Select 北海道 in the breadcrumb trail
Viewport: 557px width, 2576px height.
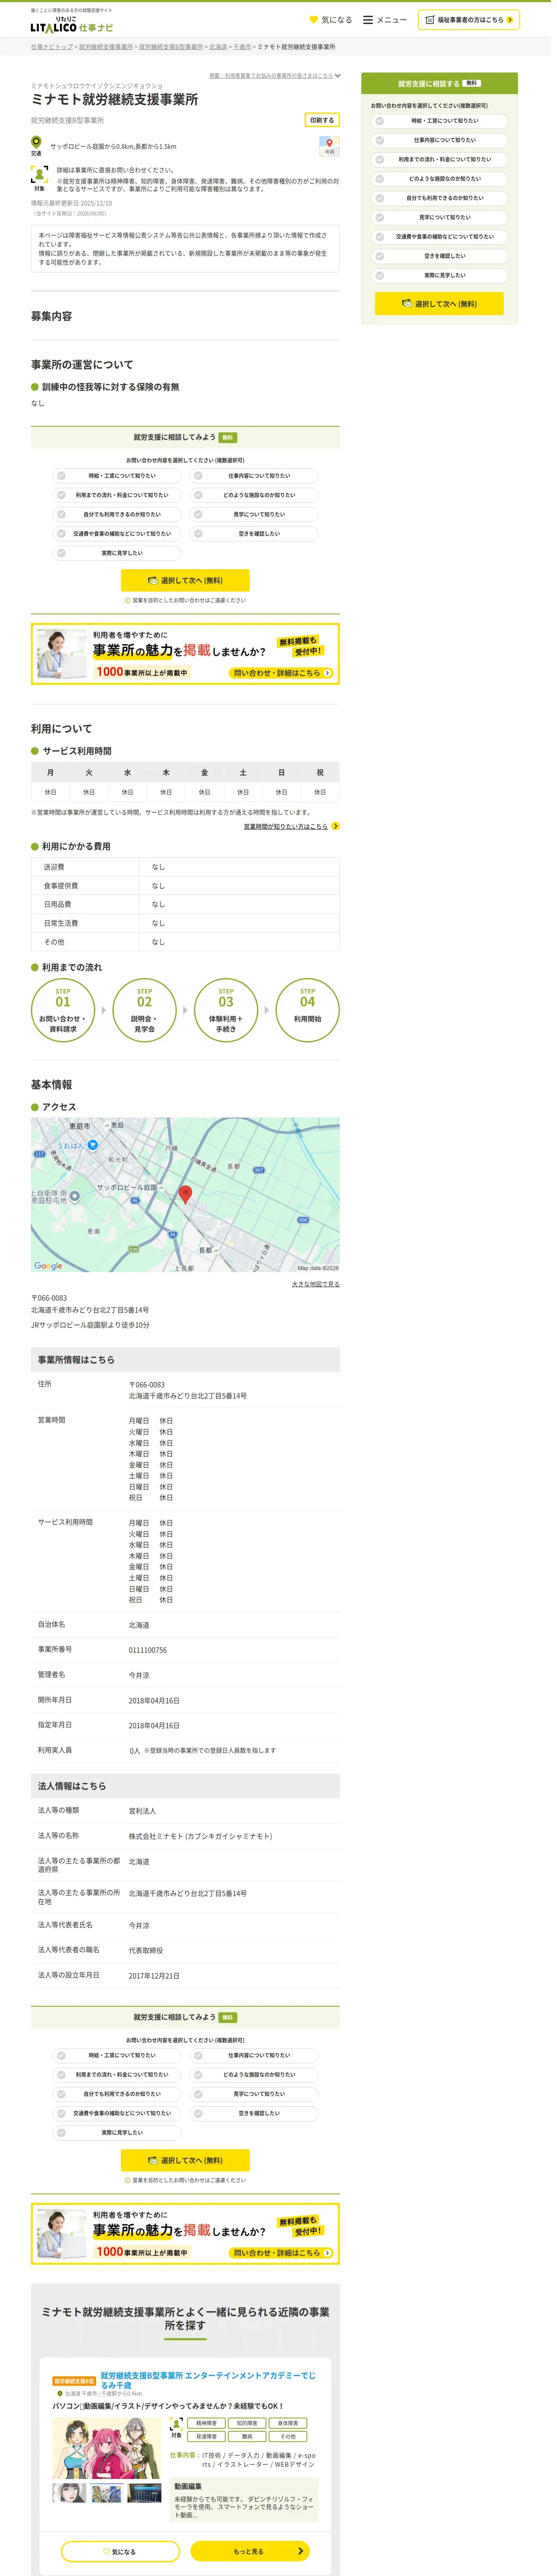click(220, 47)
